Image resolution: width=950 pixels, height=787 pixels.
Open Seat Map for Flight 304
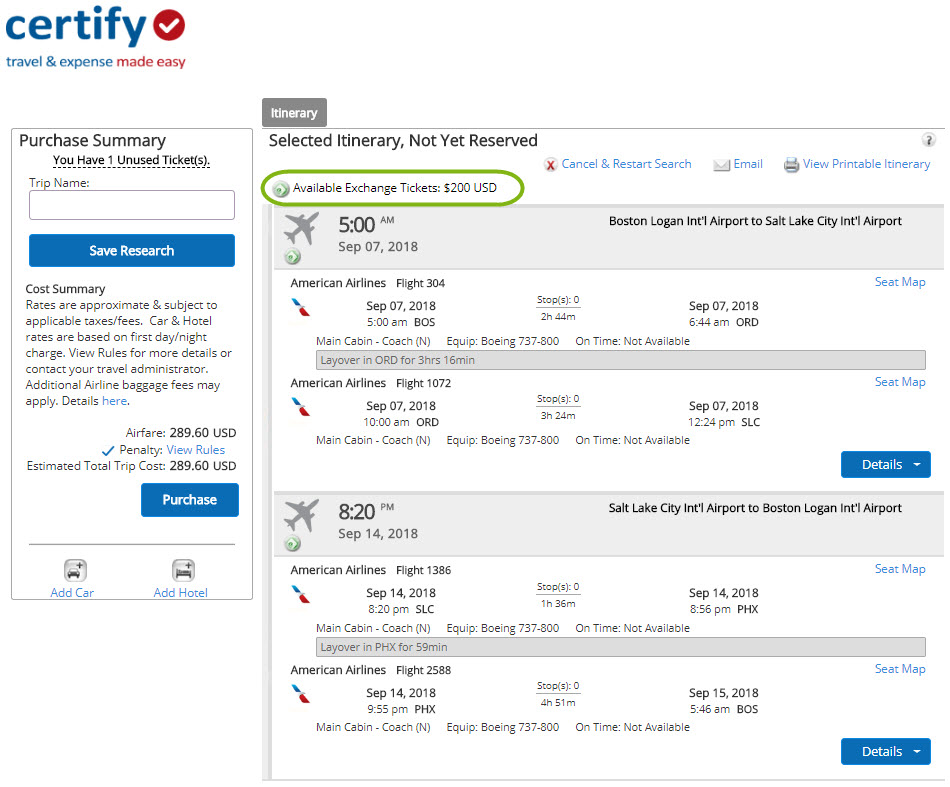(x=900, y=282)
